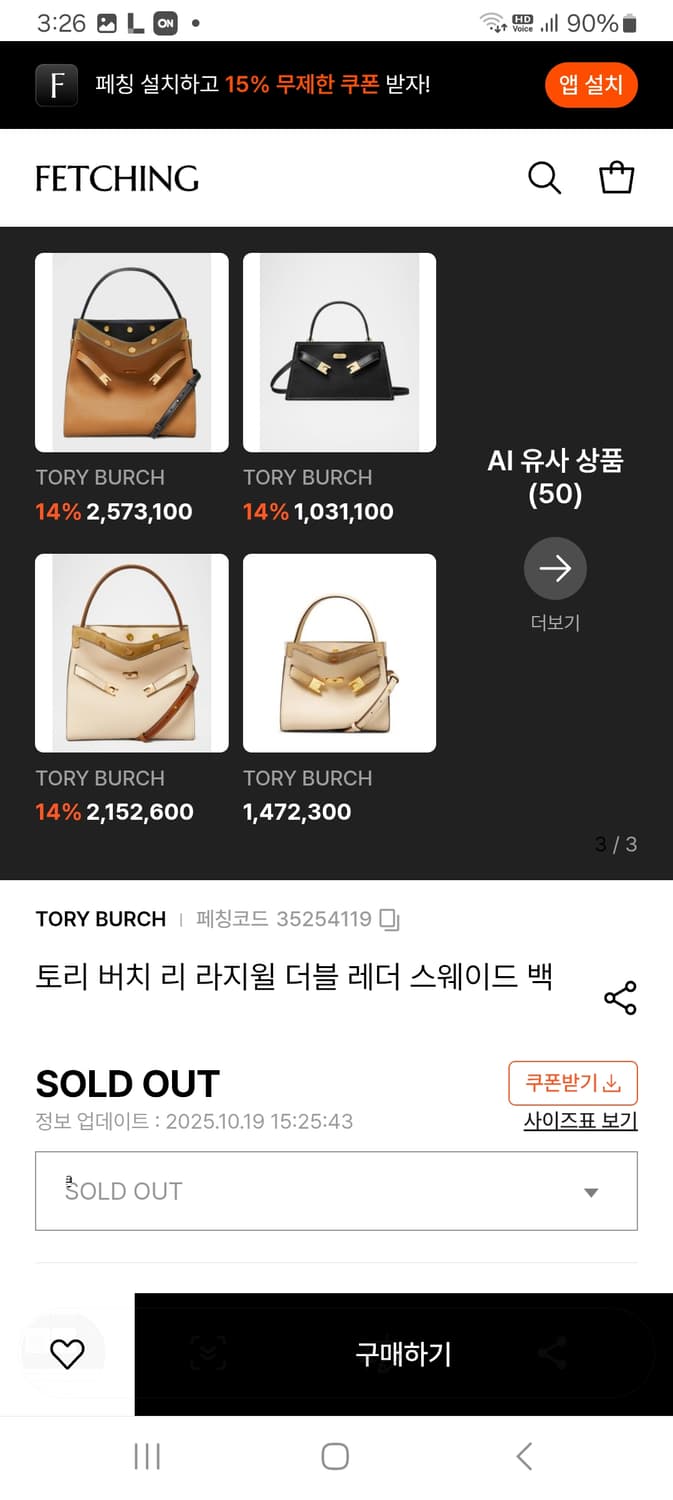Open the 사이즈표 보기 size chart link
673x1500 pixels.
pos(580,1121)
